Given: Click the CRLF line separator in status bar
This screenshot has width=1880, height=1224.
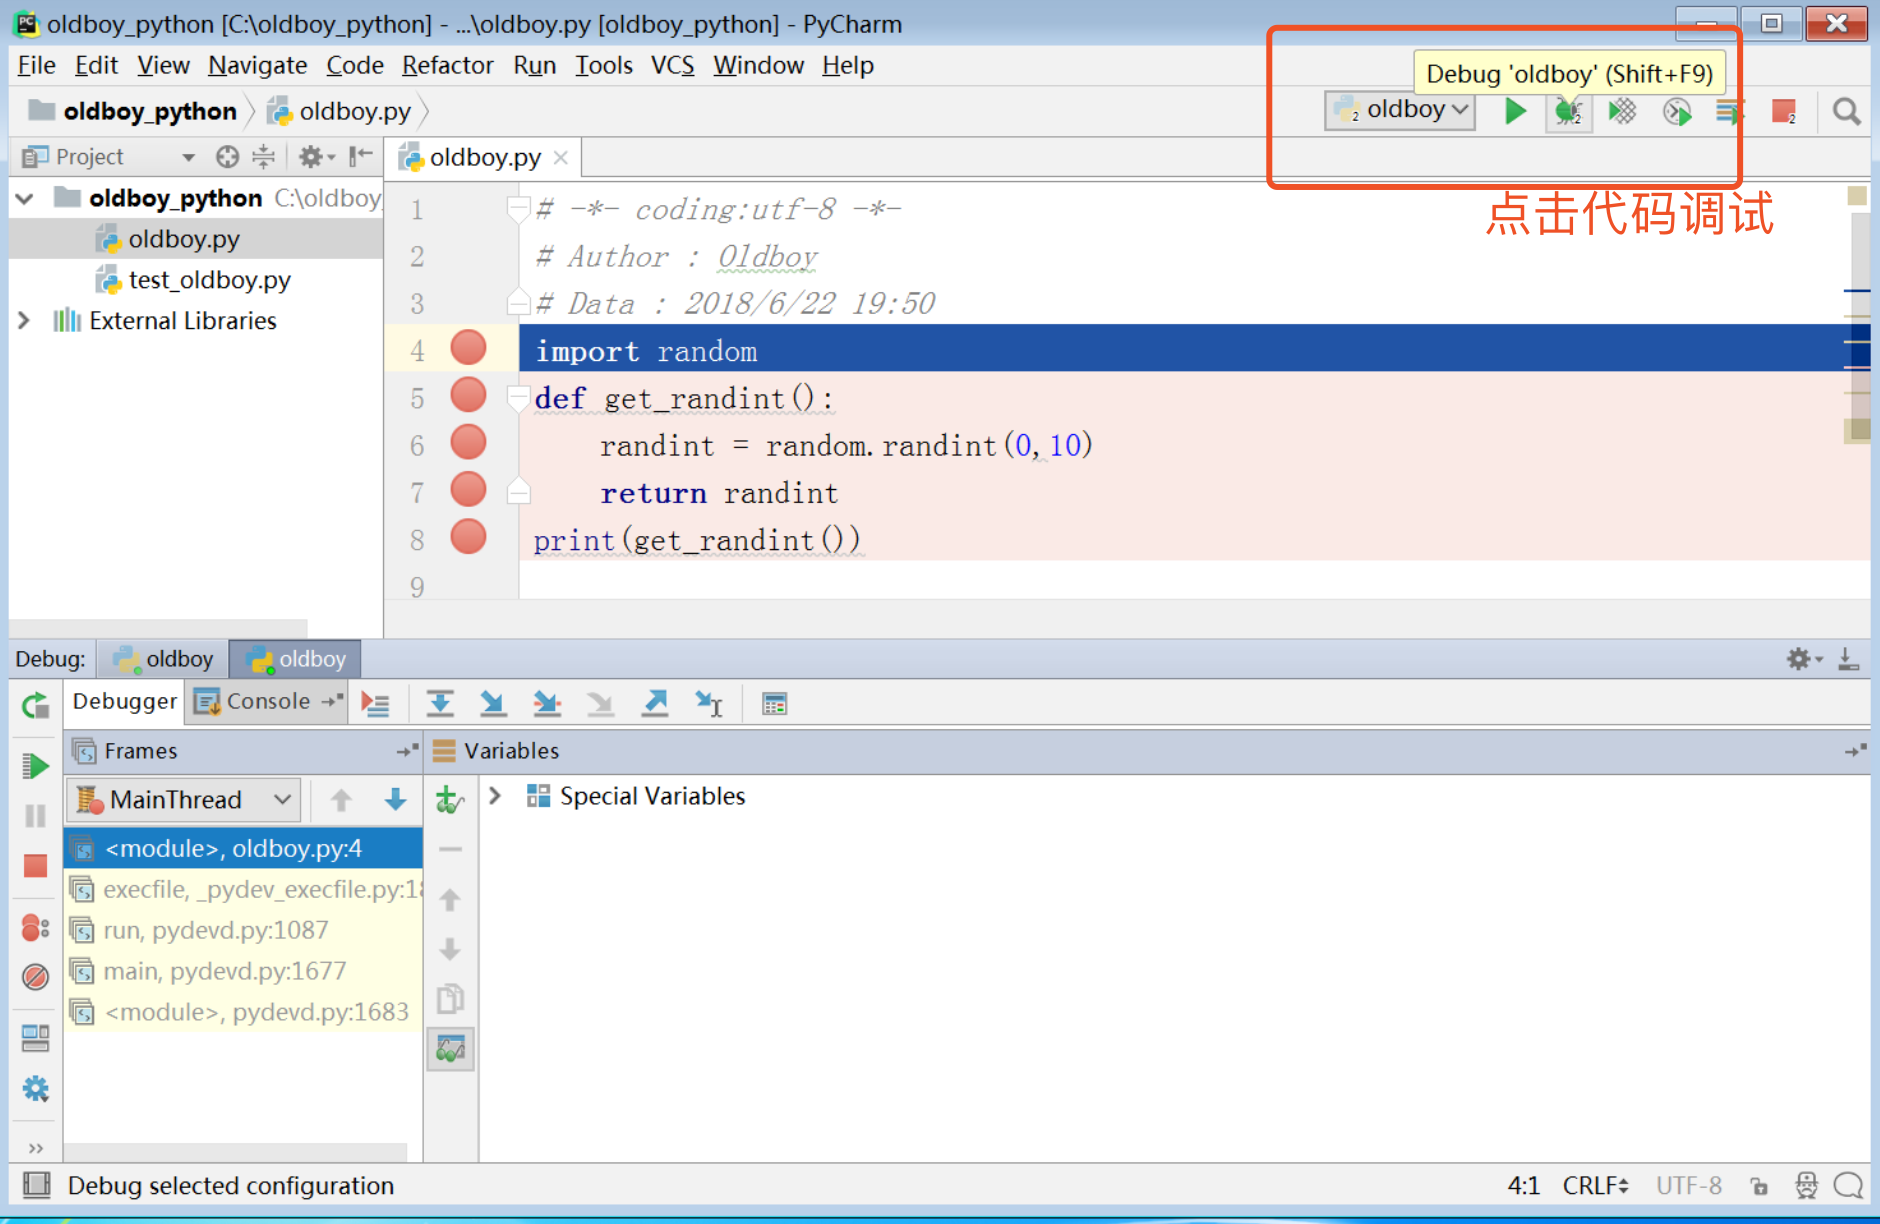Looking at the screenshot, I should (x=1595, y=1186).
